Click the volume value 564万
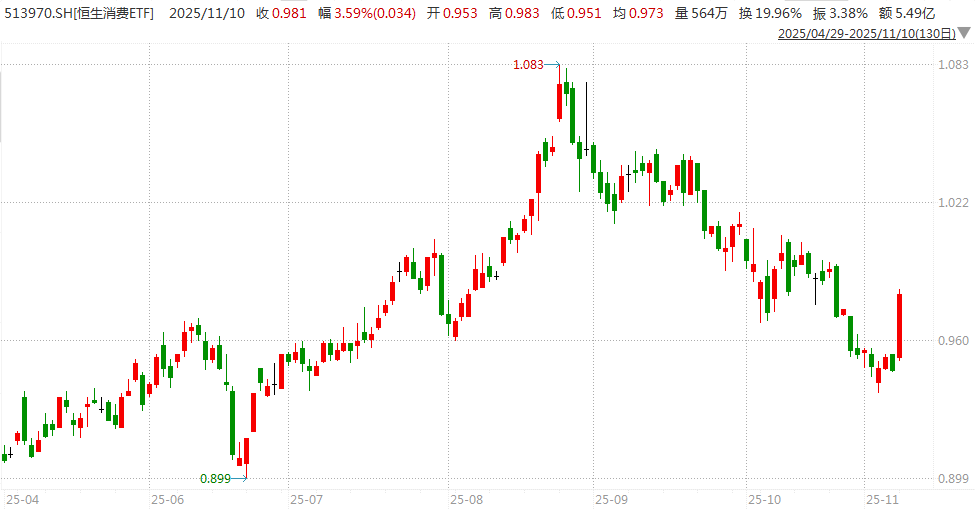Viewport: 975px width, 512px height. click(710, 13)
